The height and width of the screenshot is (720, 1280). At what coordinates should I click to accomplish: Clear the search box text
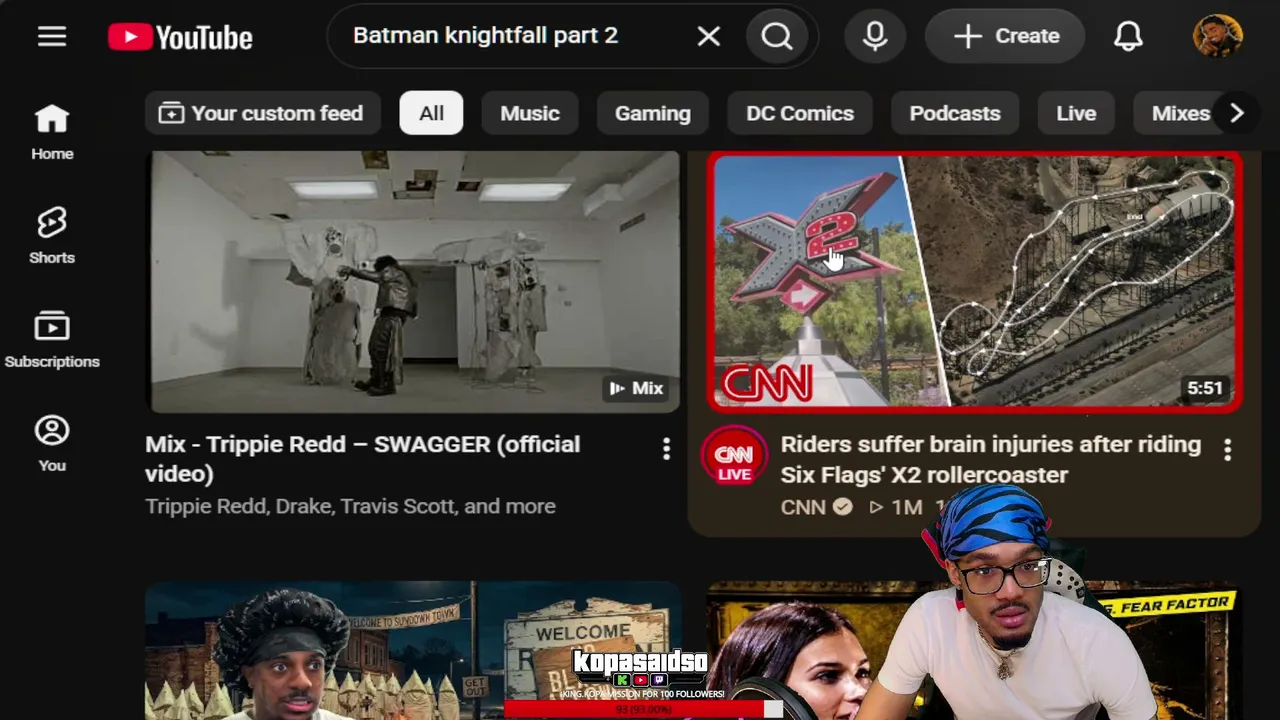point(708,37)
